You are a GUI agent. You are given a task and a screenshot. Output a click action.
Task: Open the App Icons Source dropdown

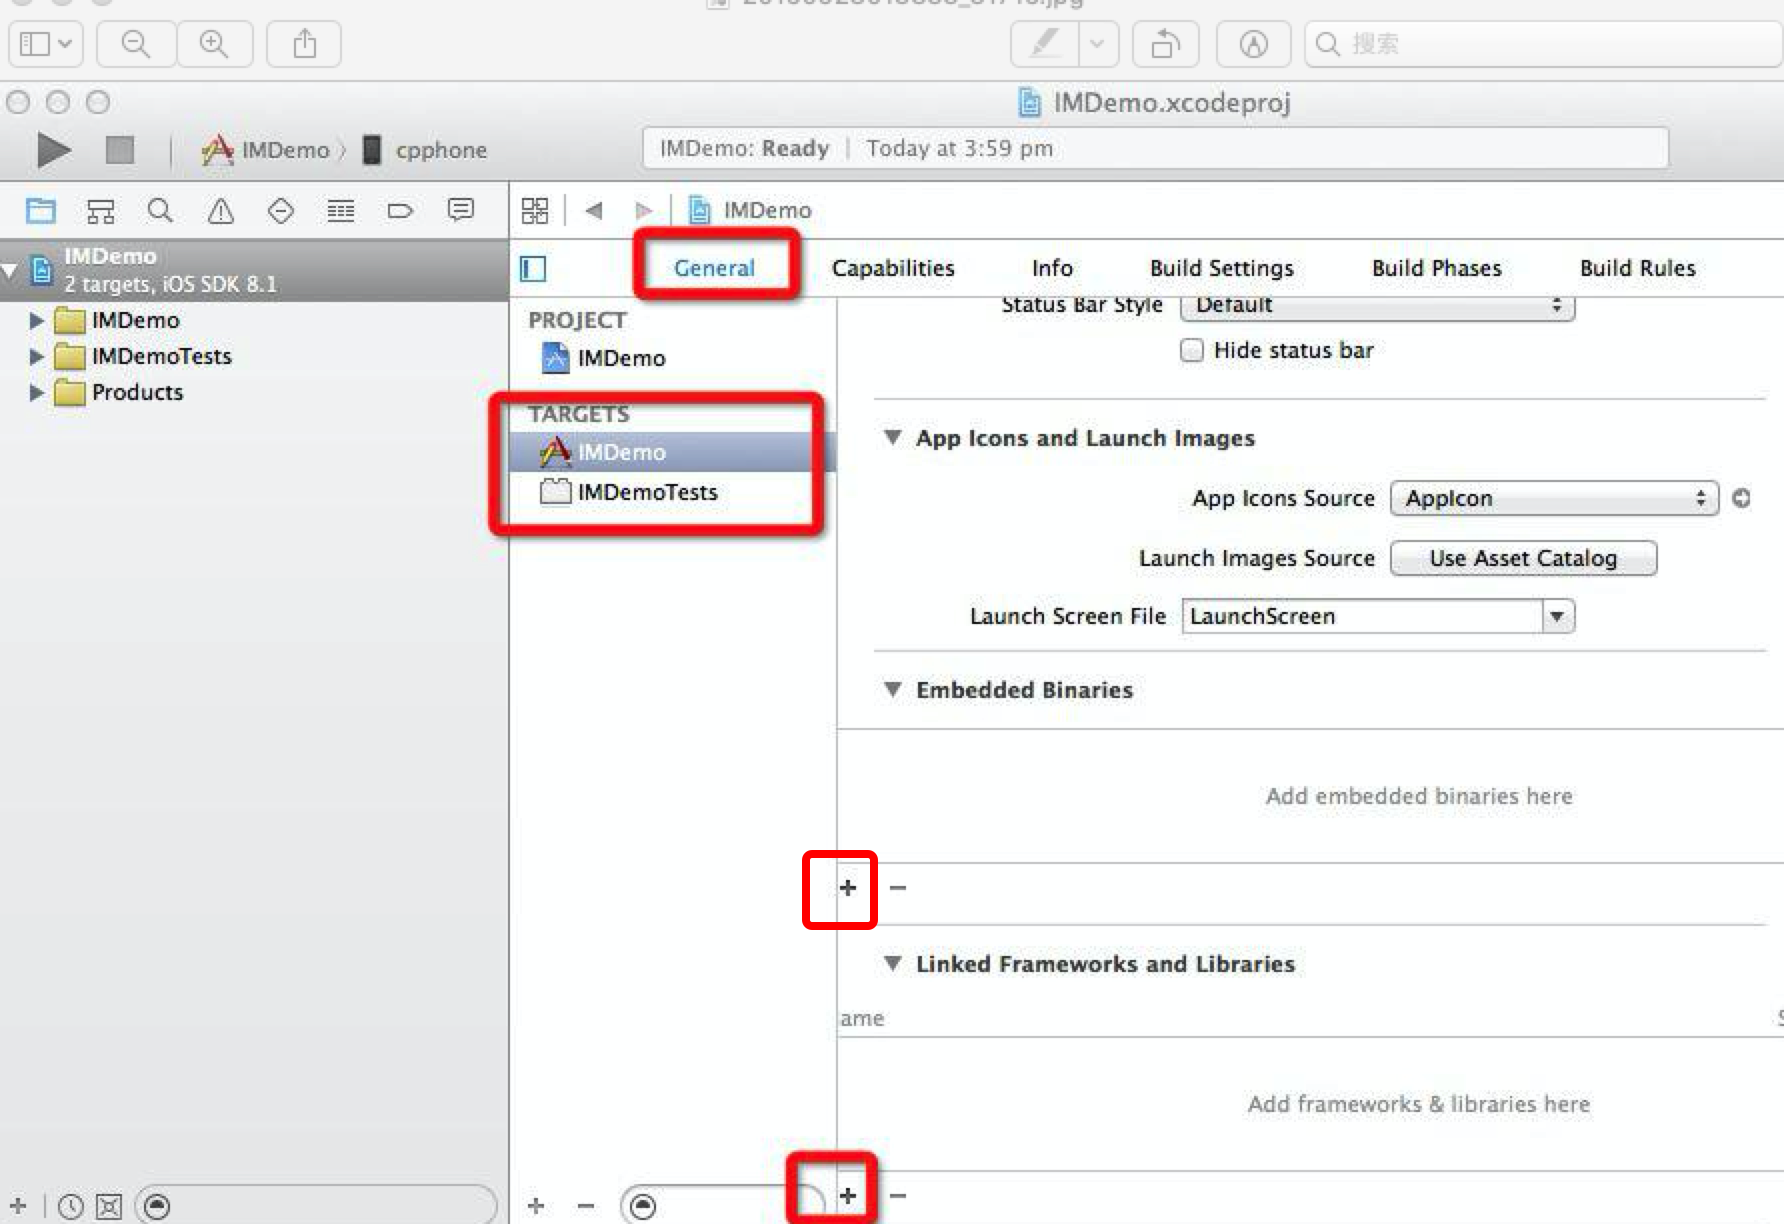(x=1554, y=498)
